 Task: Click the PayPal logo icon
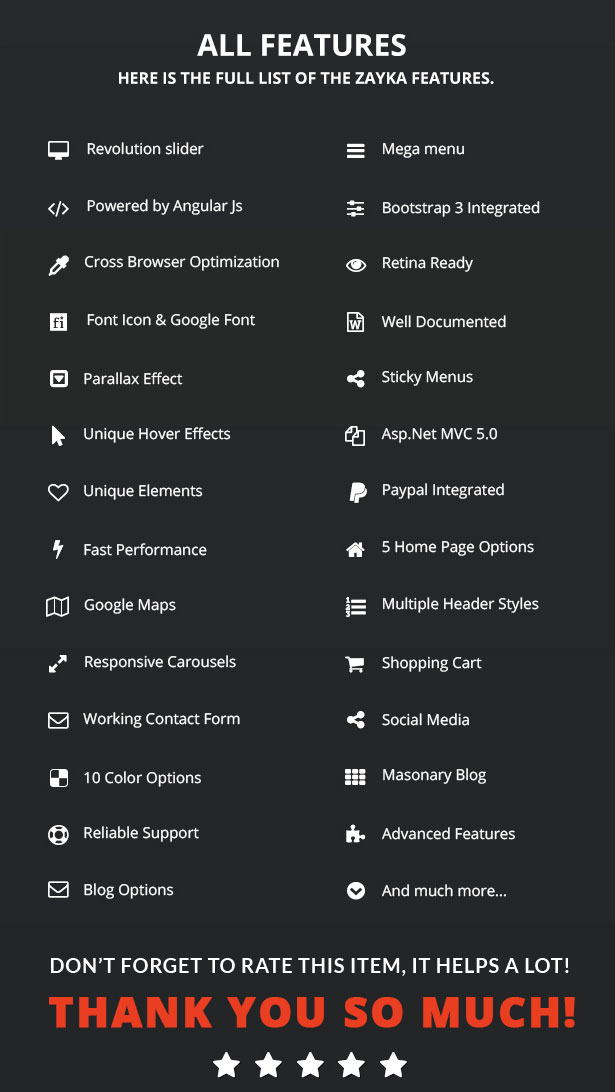point(357,492)
